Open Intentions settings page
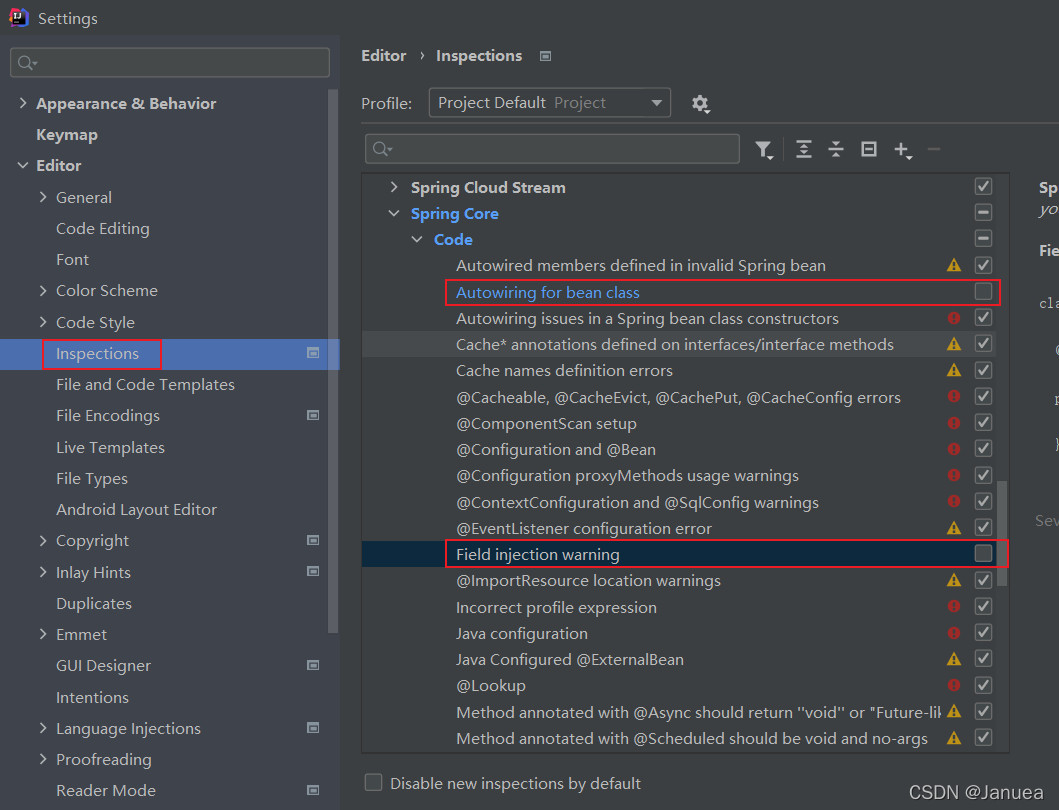The width and height of the screenshot is (1059, 810). coord(93,697)
